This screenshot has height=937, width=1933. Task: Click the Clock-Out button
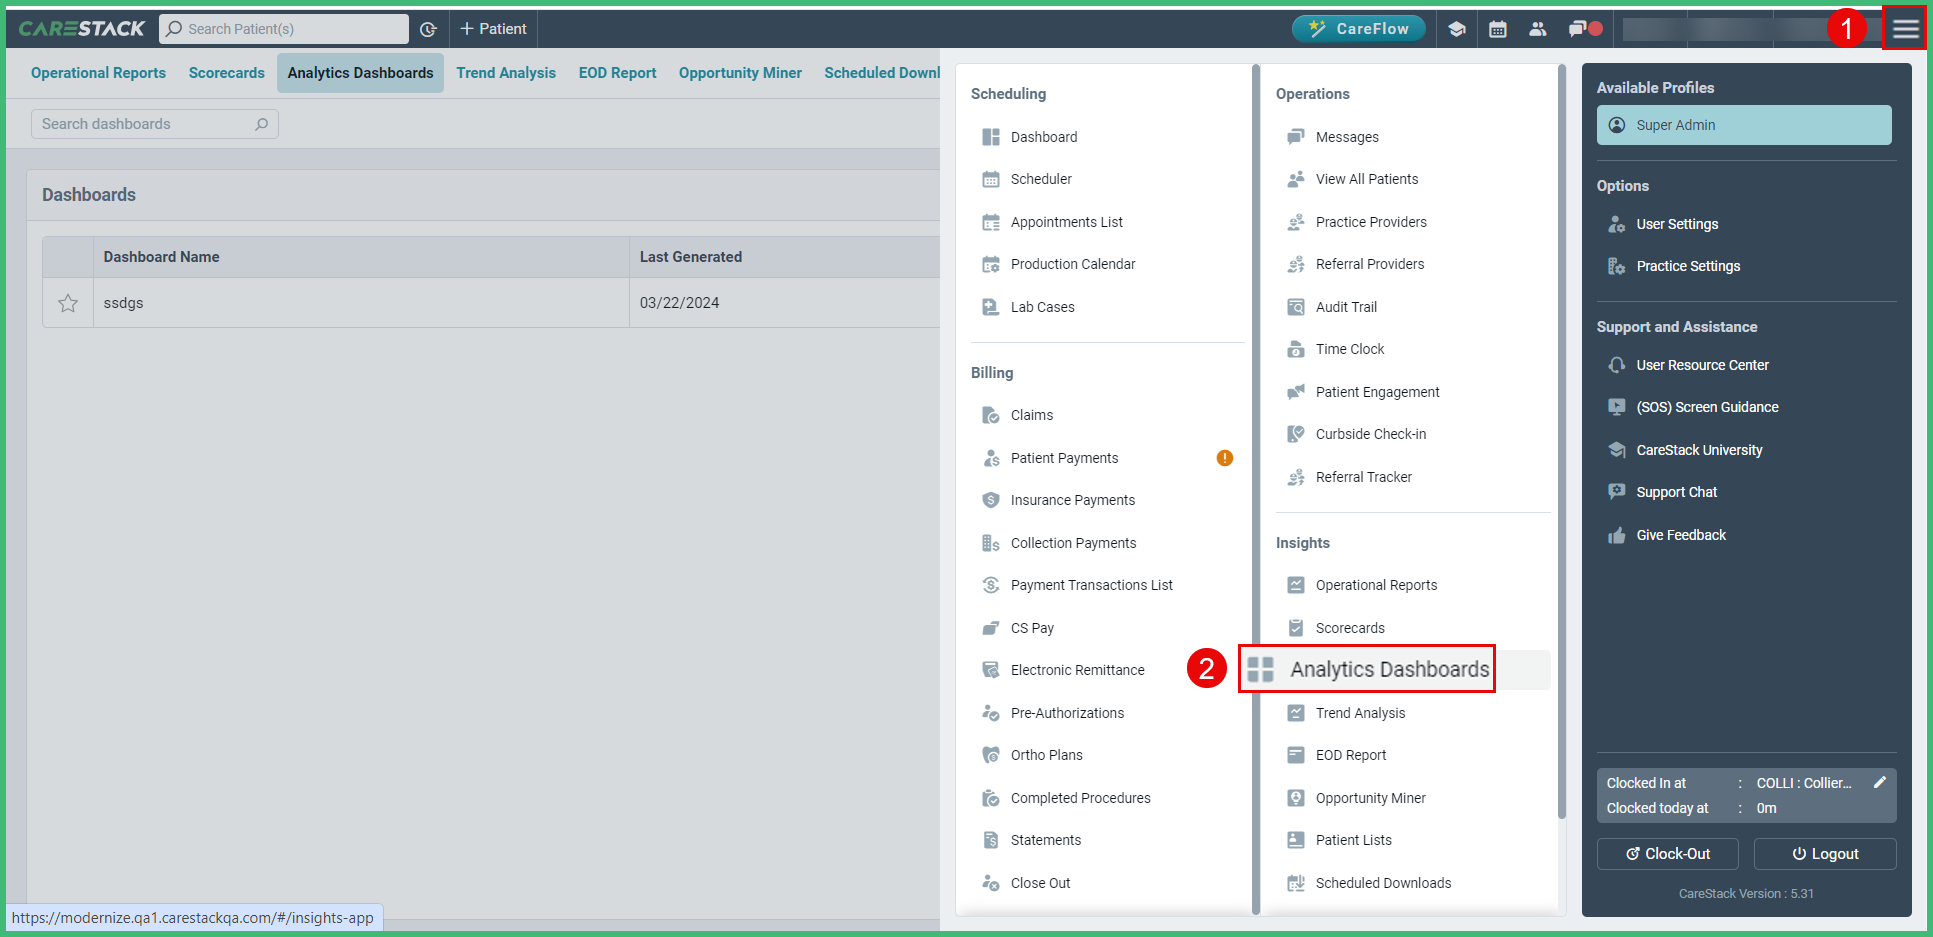tap(1667, 853)
